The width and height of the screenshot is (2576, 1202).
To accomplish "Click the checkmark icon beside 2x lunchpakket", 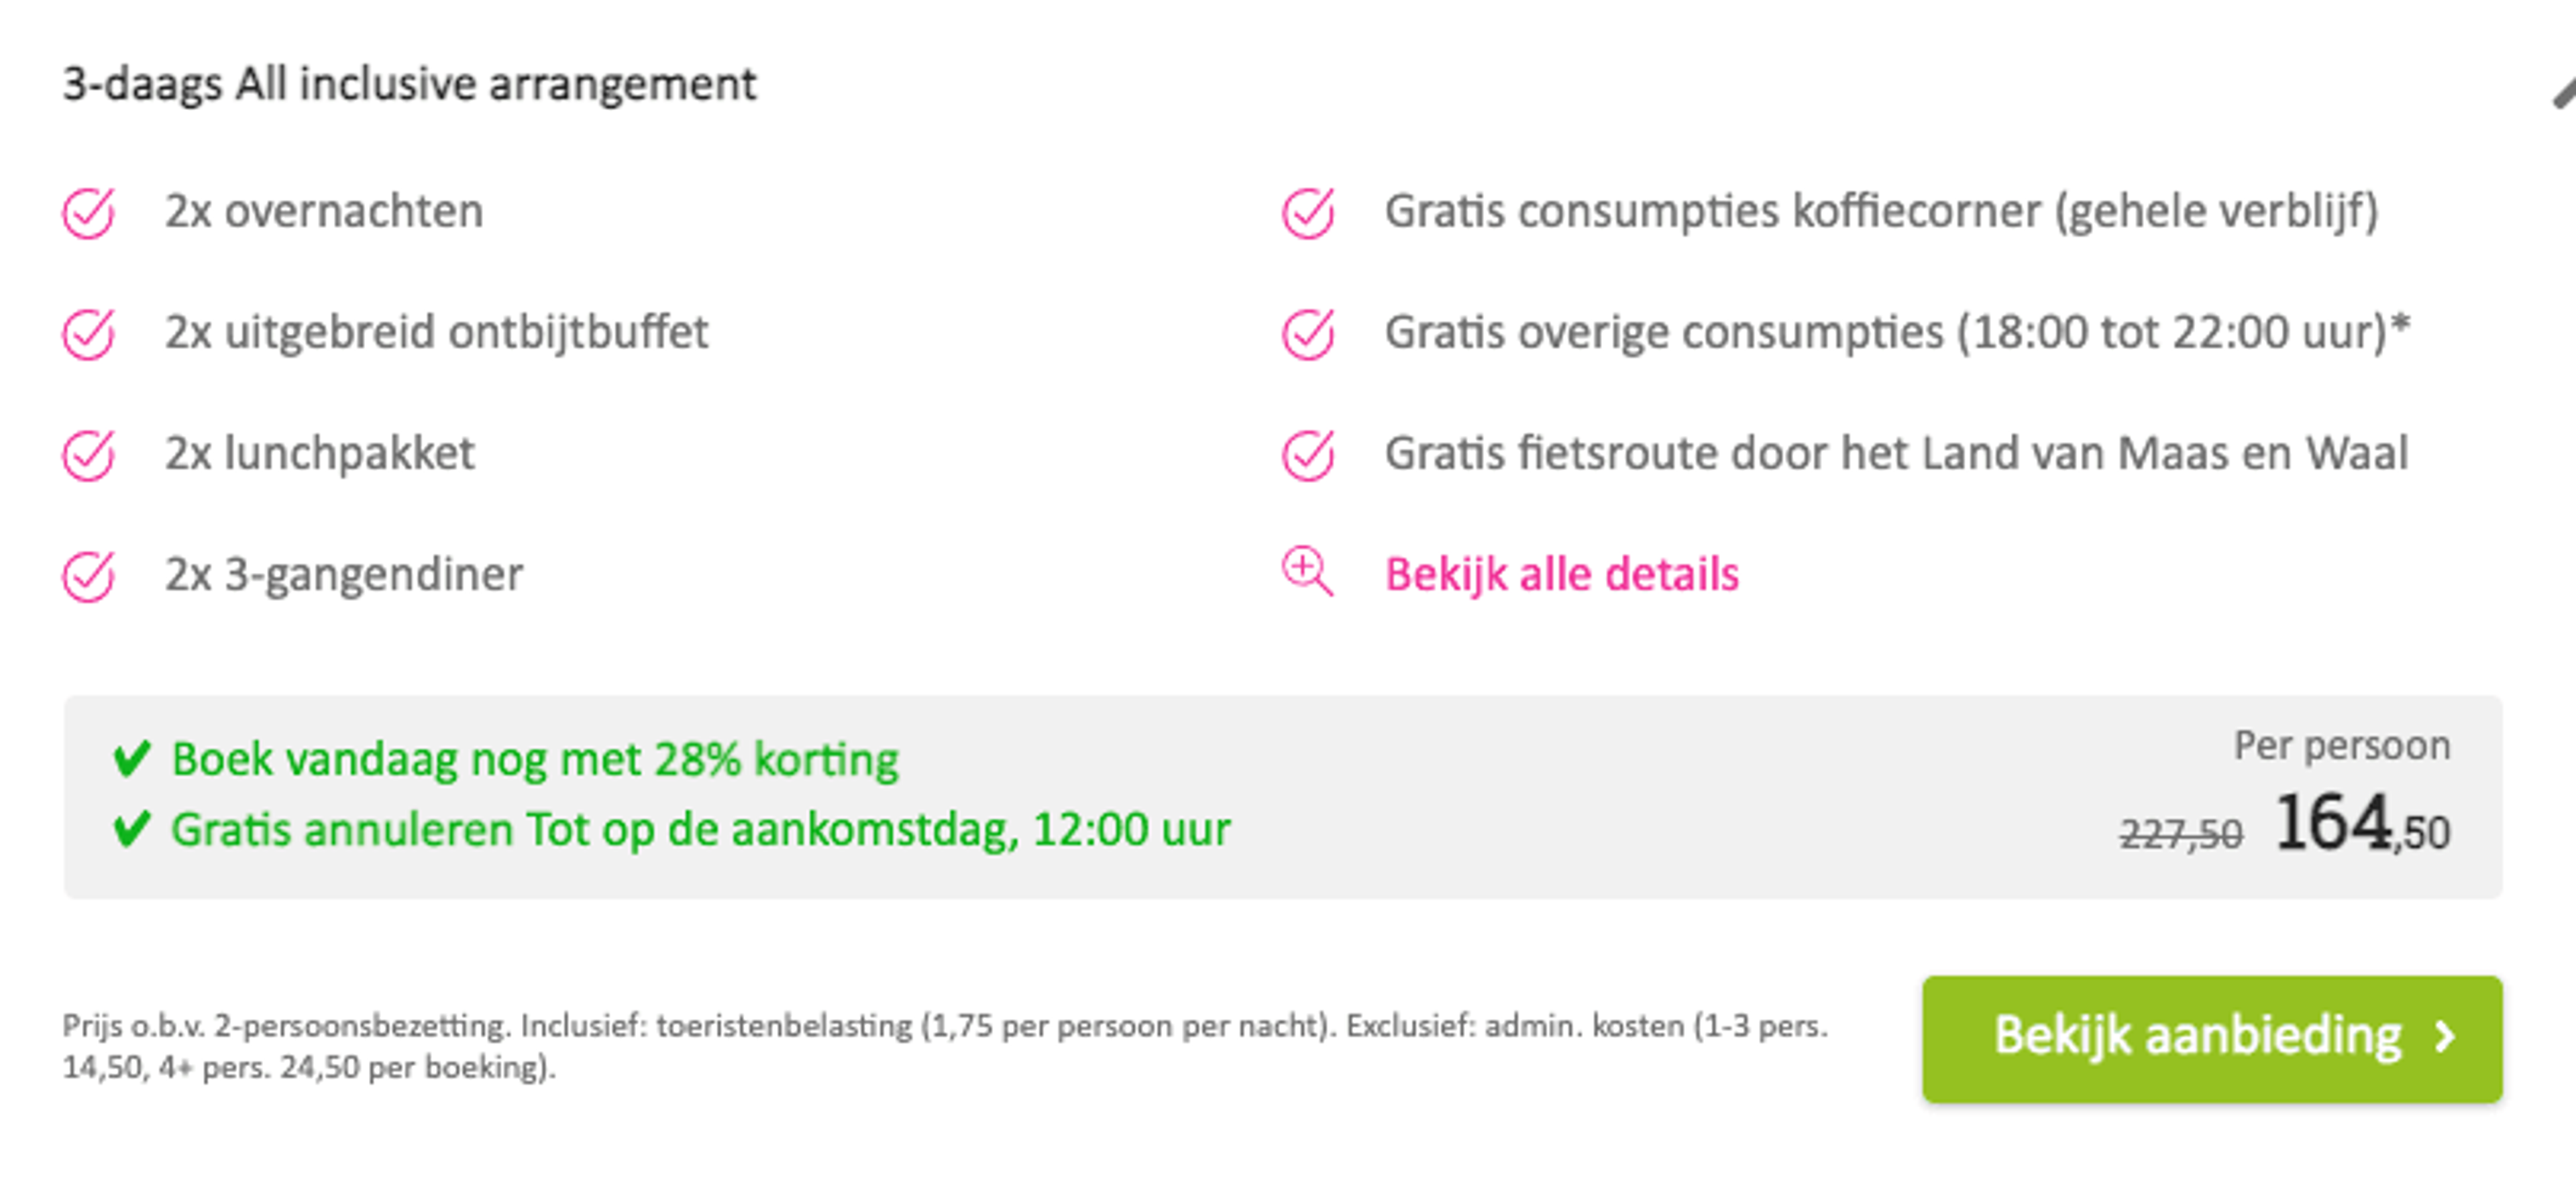I will point(88,454).
